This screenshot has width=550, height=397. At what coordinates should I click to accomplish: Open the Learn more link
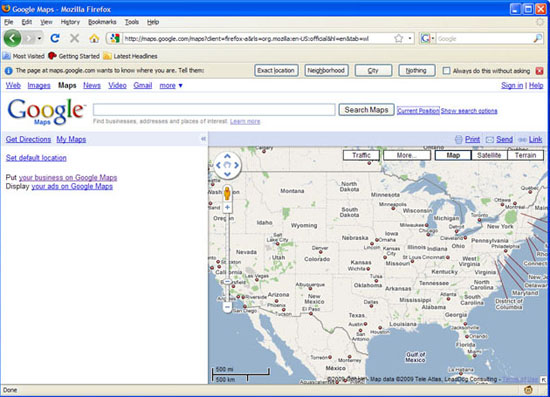pos(245,121)
